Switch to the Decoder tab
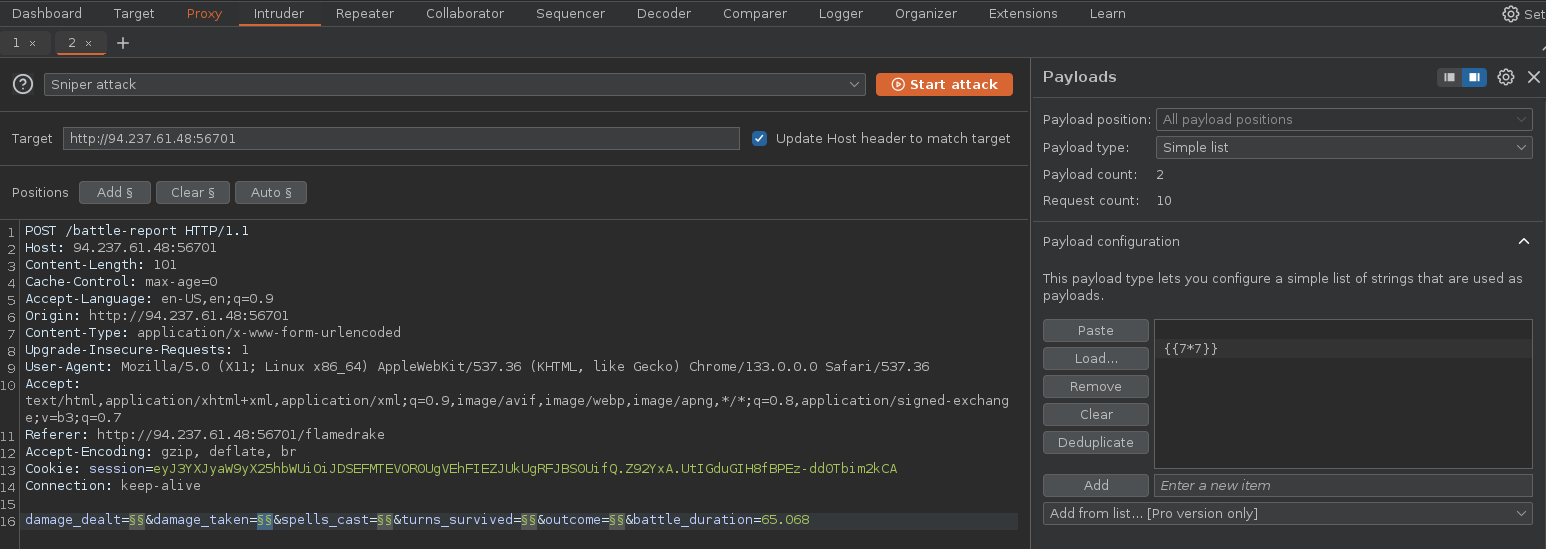Screen dimensions: 1546x549 pos(664,14)
